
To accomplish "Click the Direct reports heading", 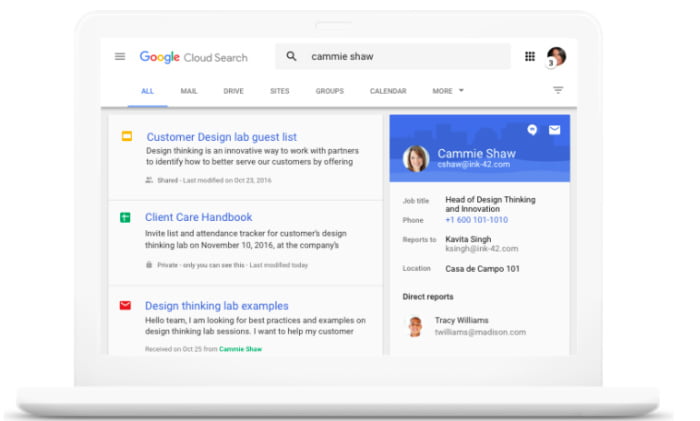I will click(428, 297).
